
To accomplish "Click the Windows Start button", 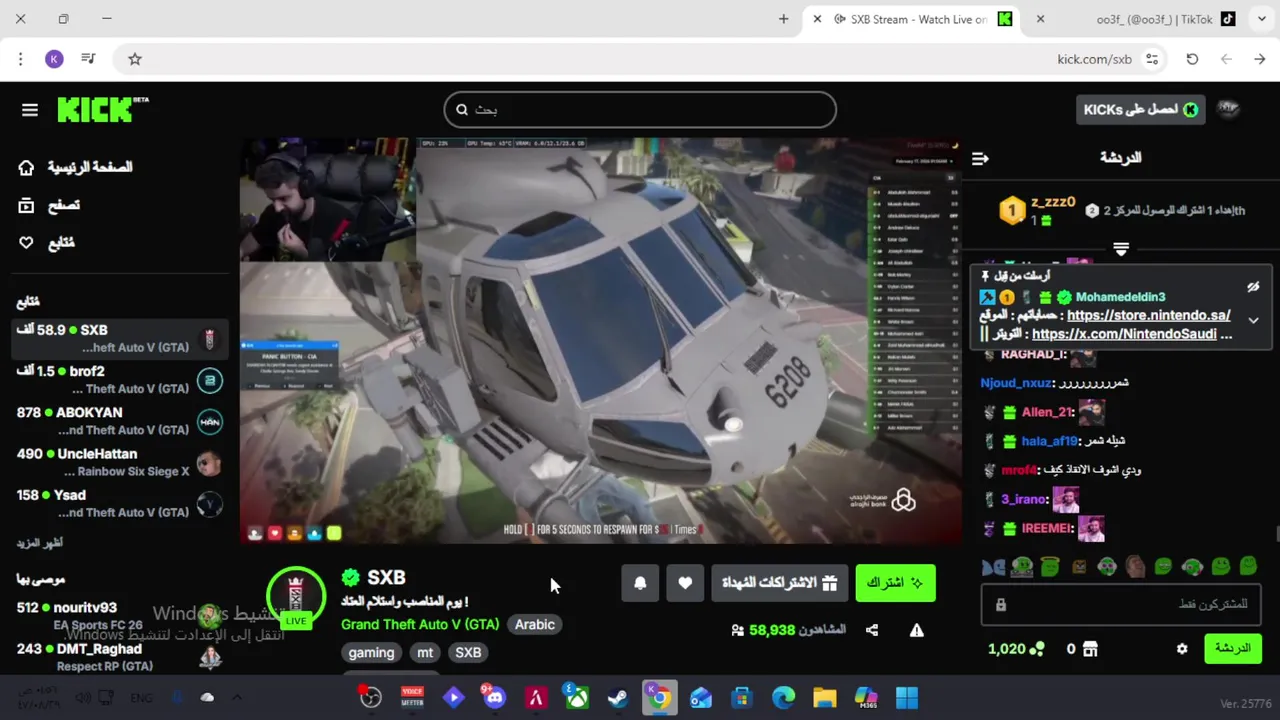I will click(907, 697).
